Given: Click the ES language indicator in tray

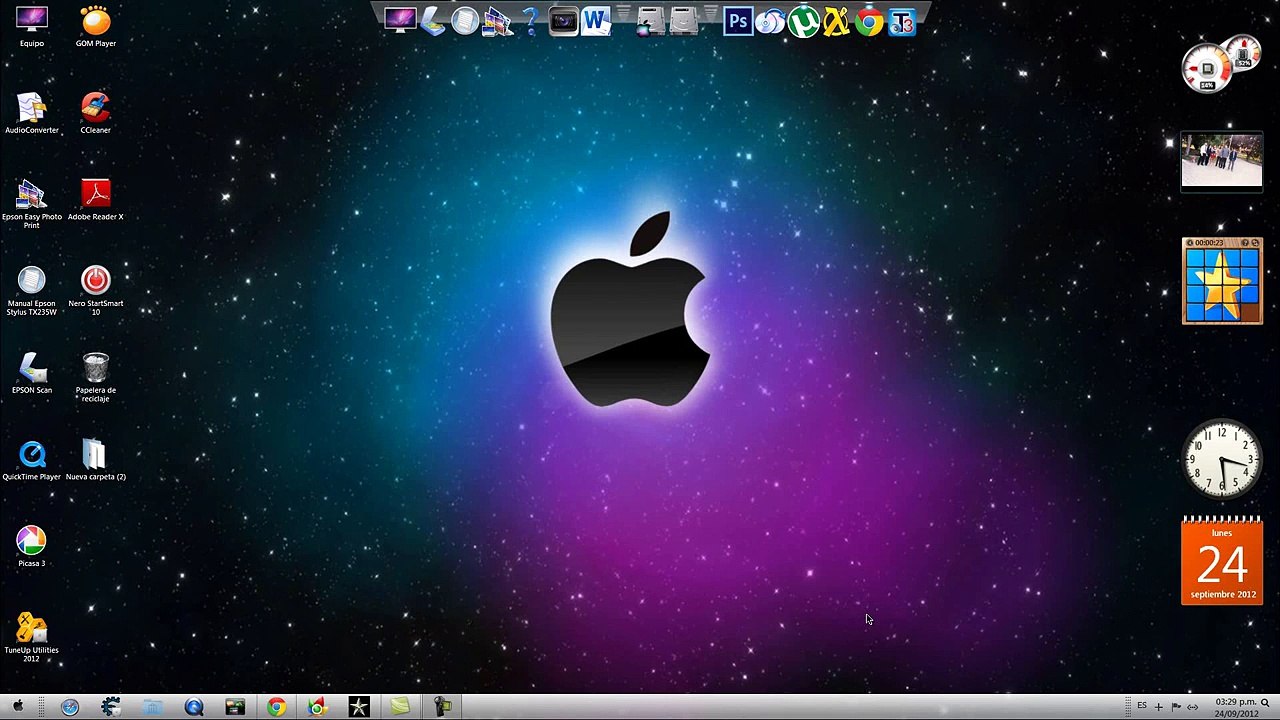Looking at the screenshot, I should pos(1142,706).
